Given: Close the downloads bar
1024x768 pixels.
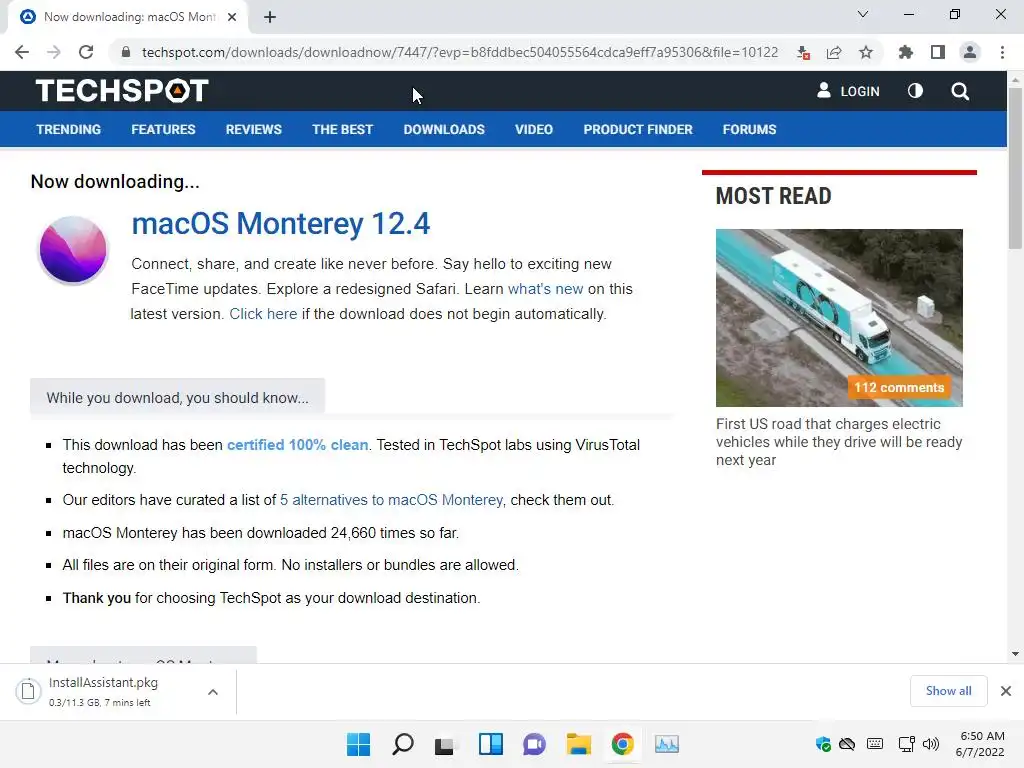Looking at the screenshot, I should pos(1006,691).
